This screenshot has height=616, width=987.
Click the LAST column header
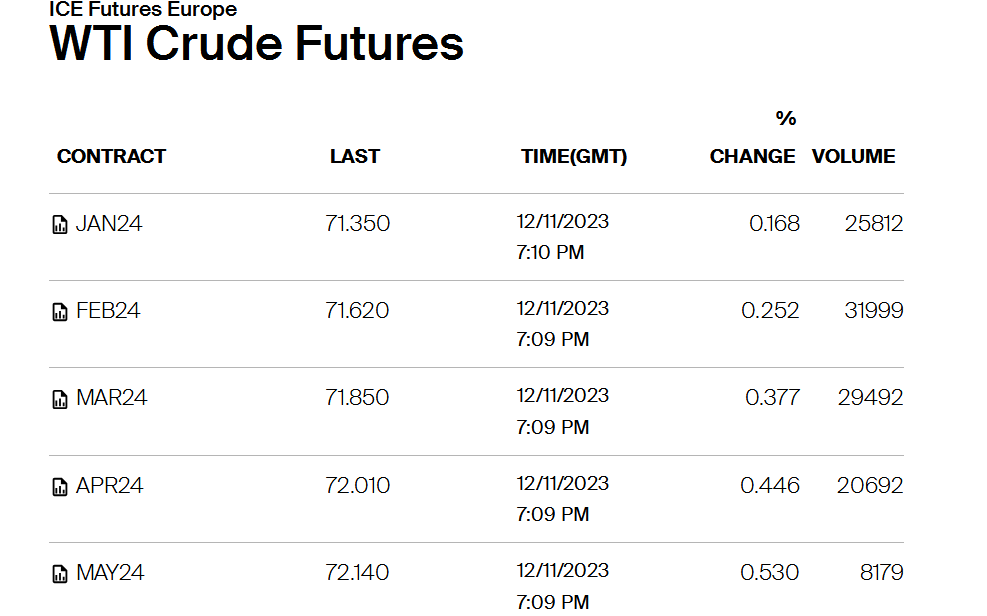click(x=355, y=156)
